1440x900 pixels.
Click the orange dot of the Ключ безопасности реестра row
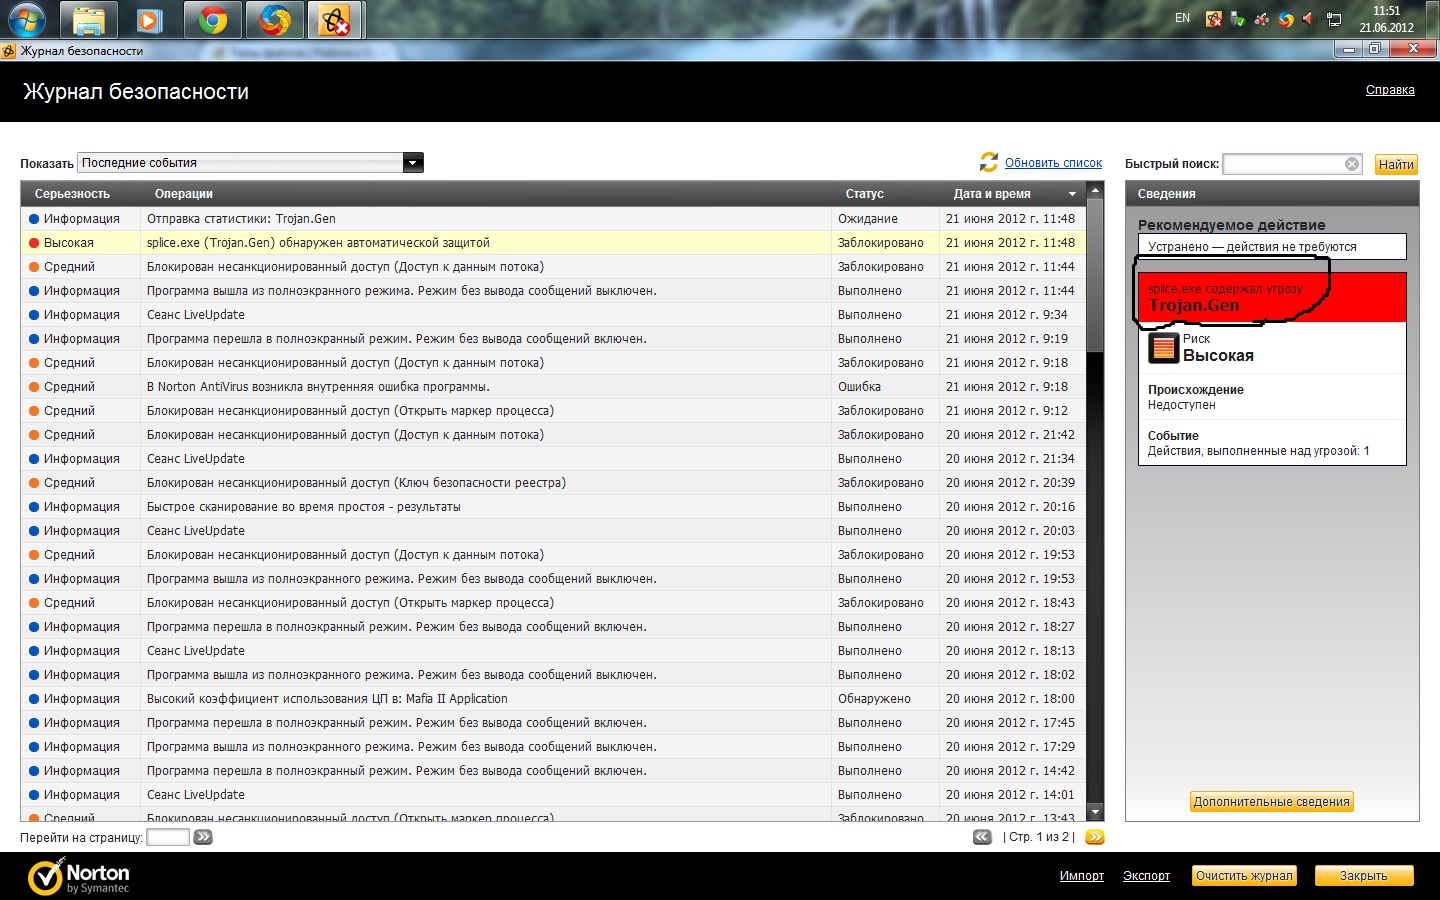tap(34, 483)
